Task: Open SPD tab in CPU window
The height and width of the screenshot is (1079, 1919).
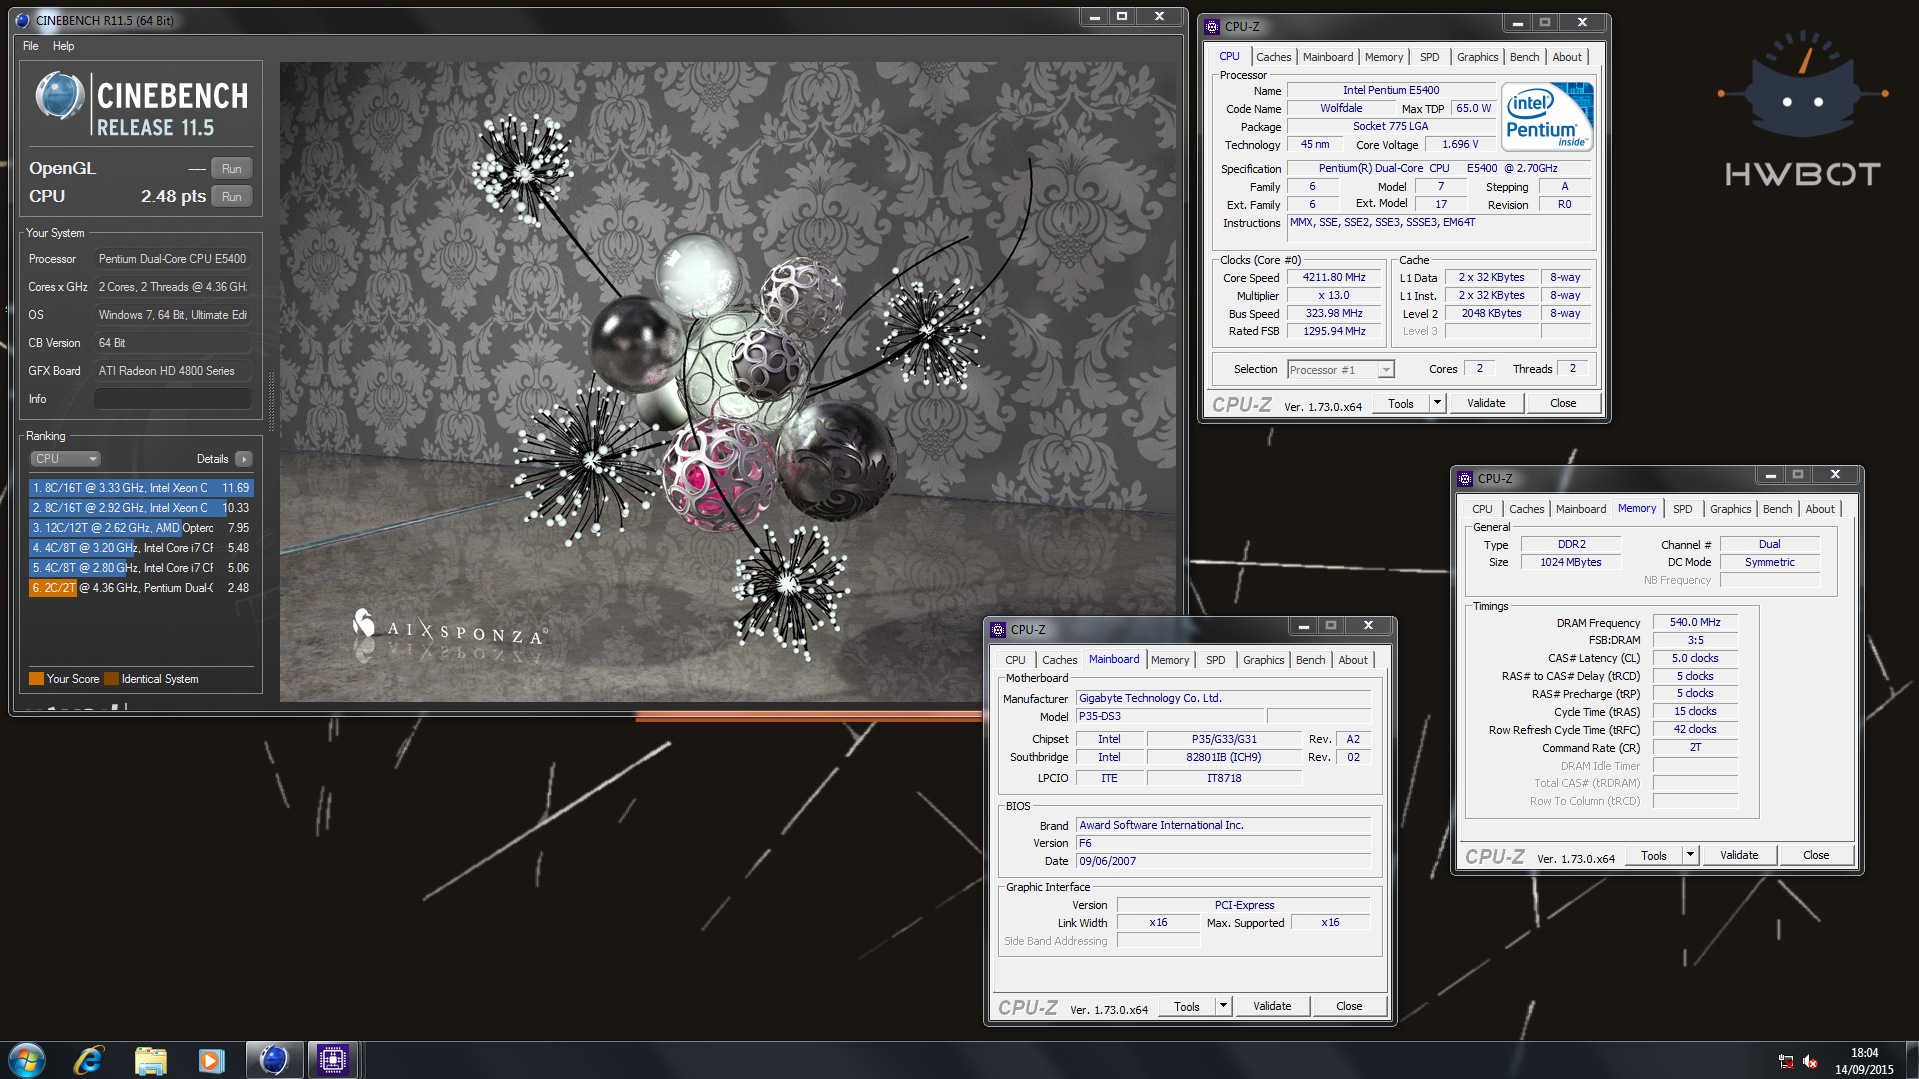Action: [x=1430, y=57]
